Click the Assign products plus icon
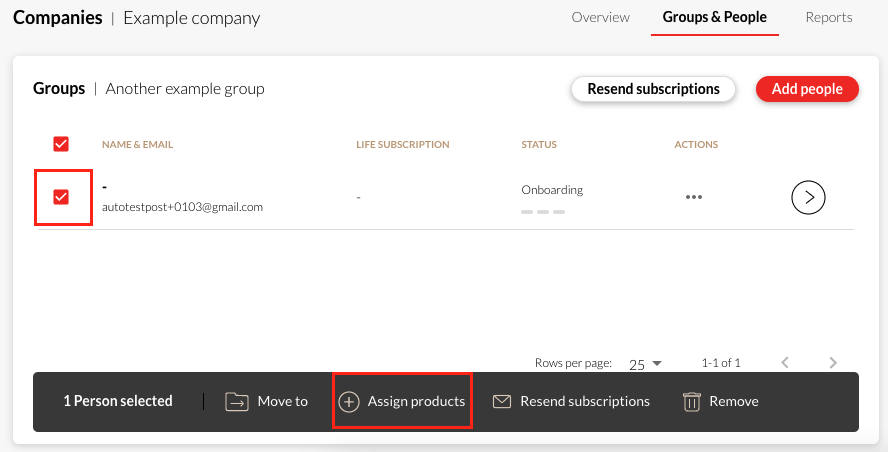The image size is (888, 452). click(x=348, y=401)
